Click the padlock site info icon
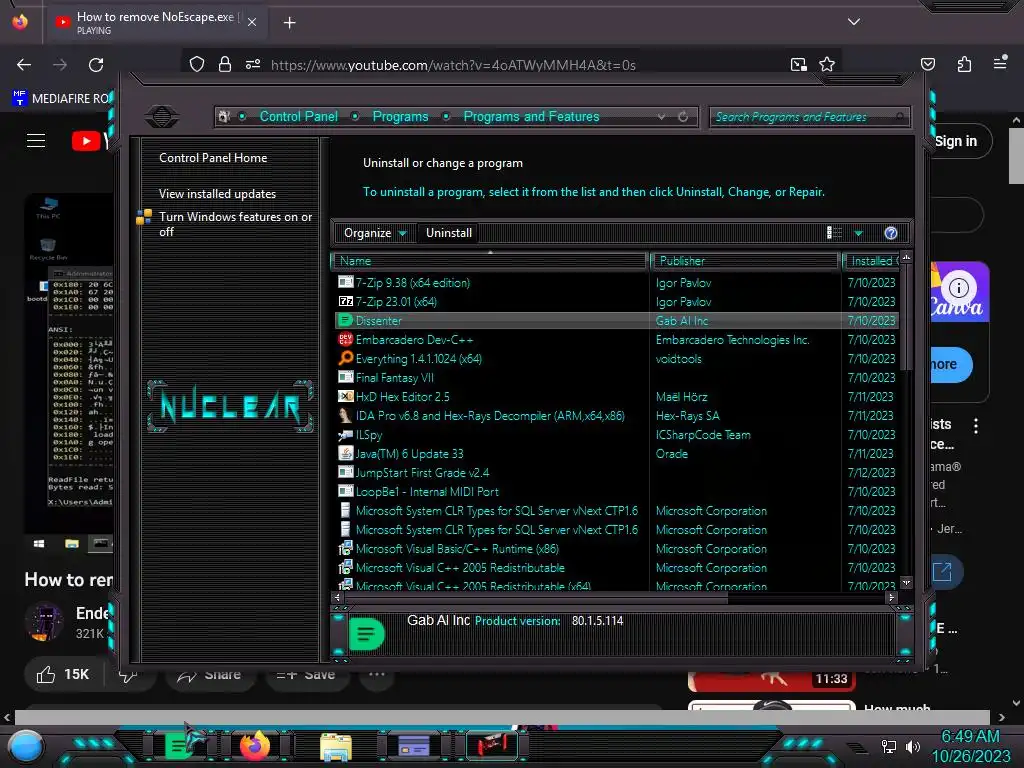Image resolution: width=1024 pixels, height=768 pixels. click(225, 64)
